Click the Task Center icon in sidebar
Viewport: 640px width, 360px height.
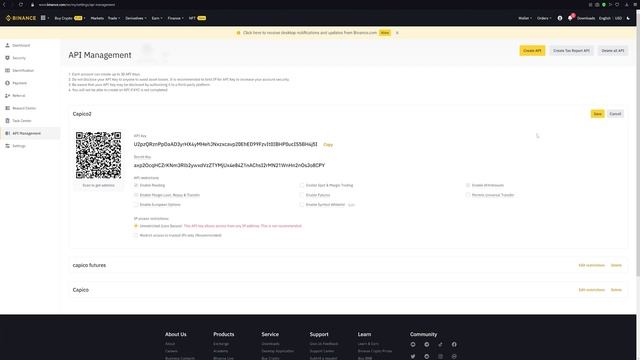(x=7, y=121)
